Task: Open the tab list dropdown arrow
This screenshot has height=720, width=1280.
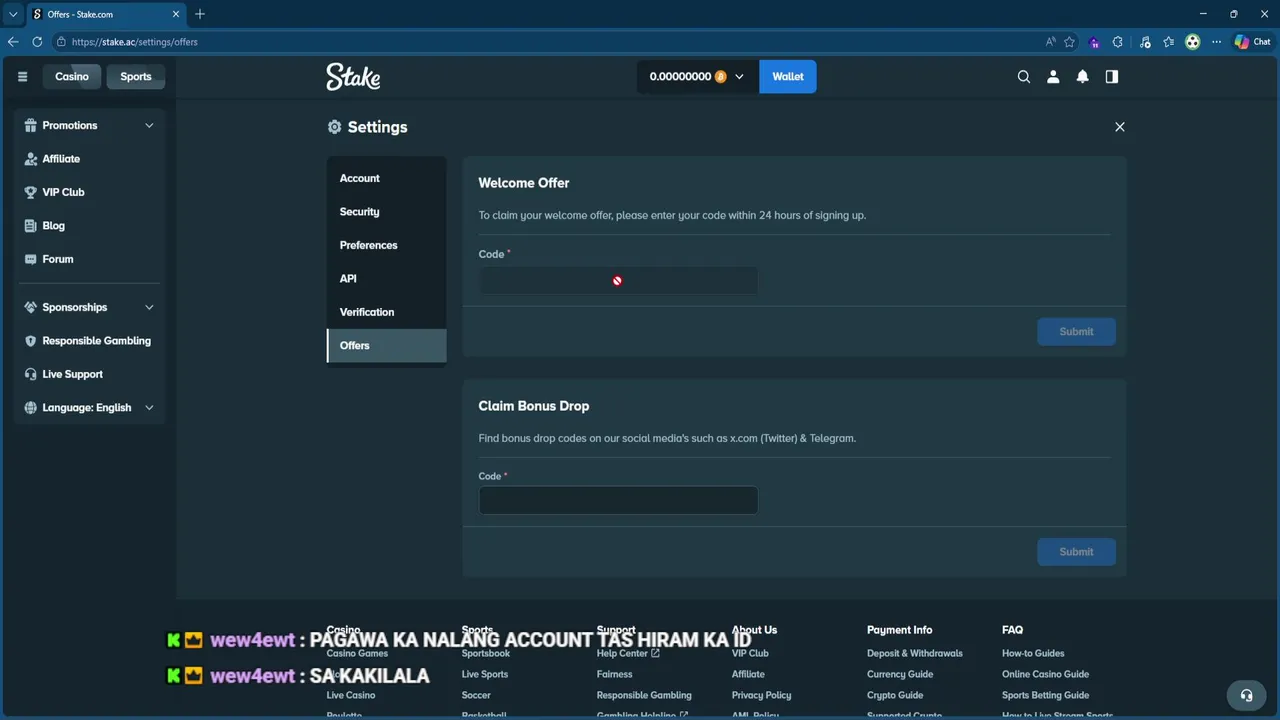Action: (x=13, y=14)
